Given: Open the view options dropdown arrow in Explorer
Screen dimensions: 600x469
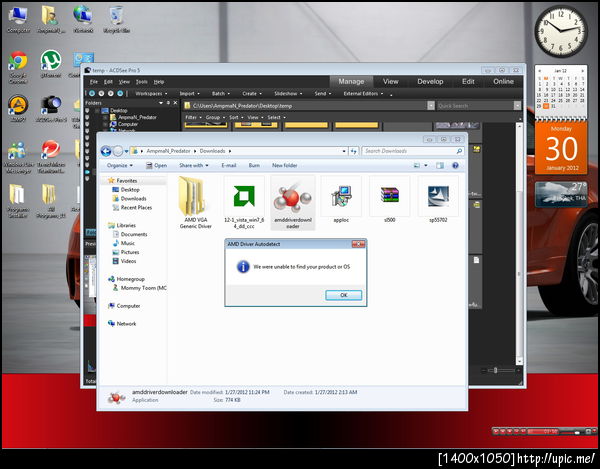Looking at the screenshot, I should 426,166.
